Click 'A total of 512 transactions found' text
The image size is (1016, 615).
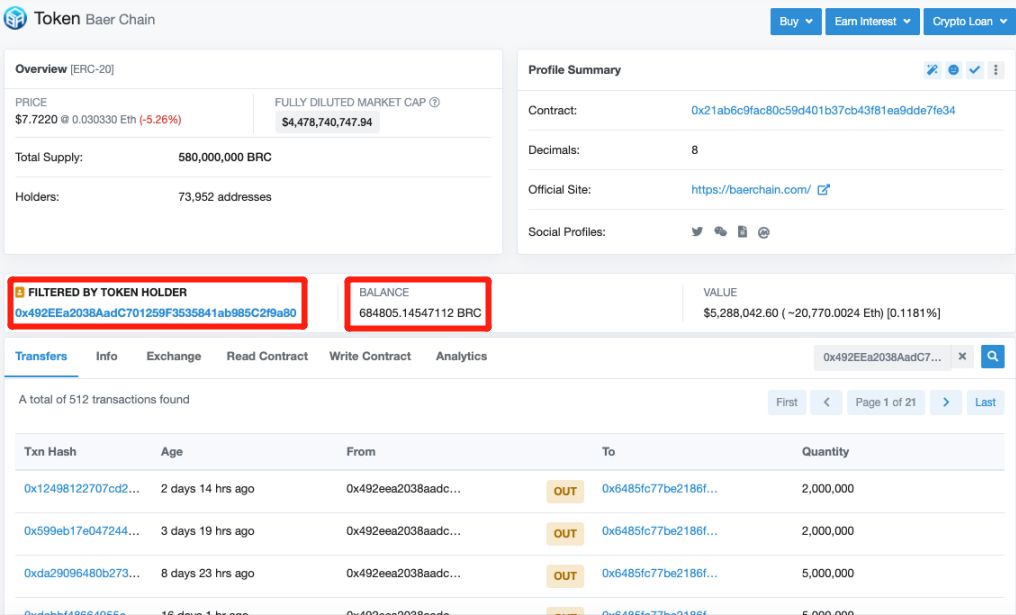(104, 399)
